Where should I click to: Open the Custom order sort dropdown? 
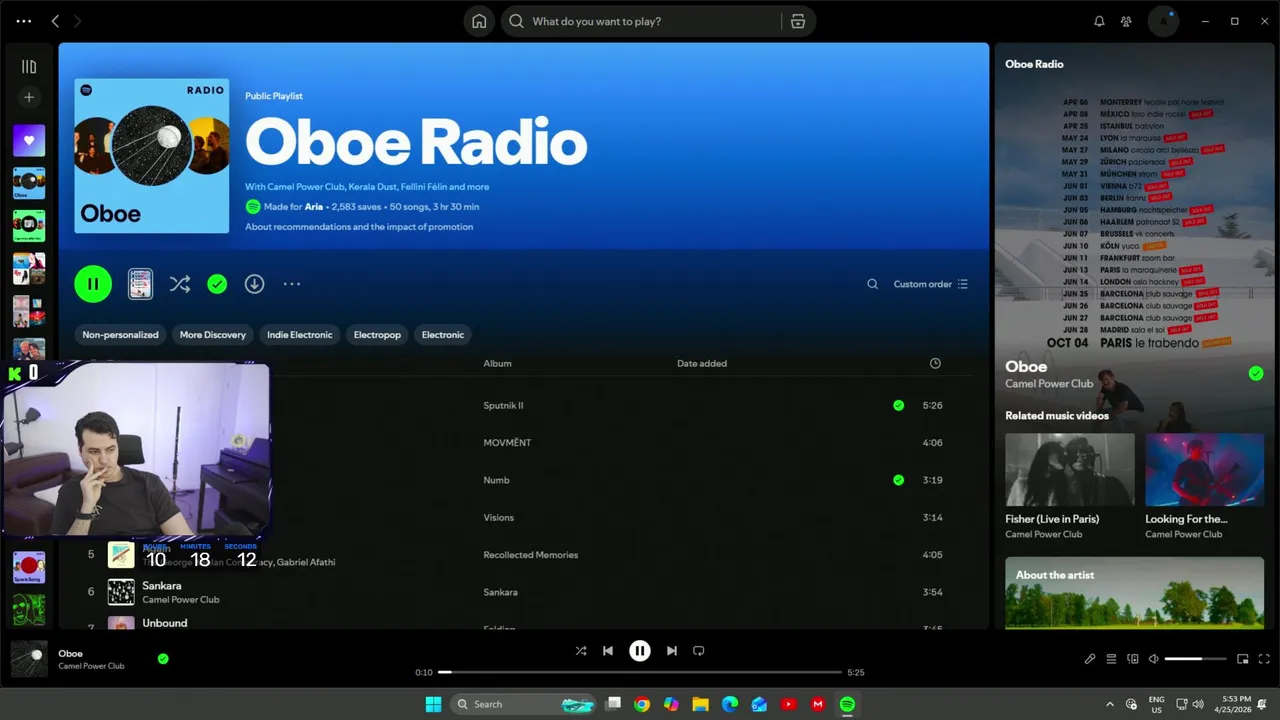pyautogui.click(x=931, y=284)
